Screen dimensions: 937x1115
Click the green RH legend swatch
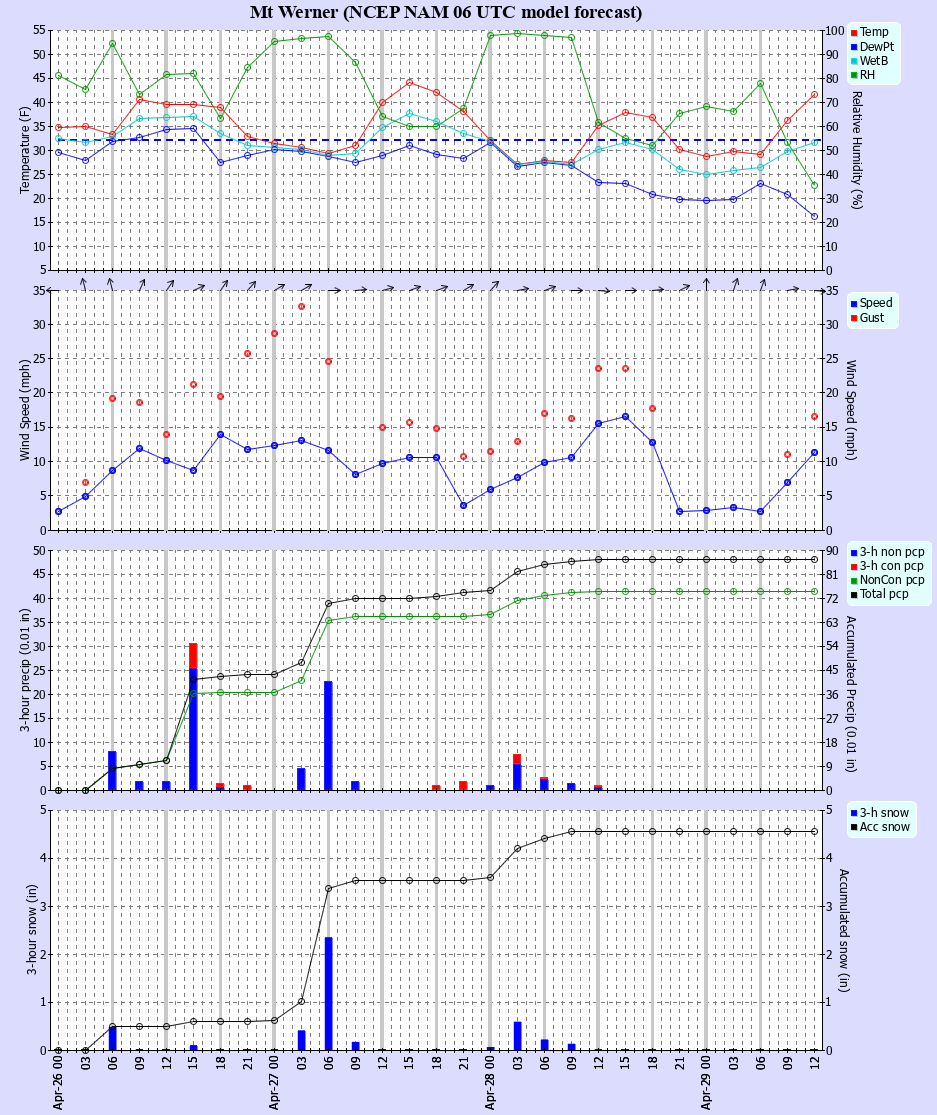click(x=854, y=75)
